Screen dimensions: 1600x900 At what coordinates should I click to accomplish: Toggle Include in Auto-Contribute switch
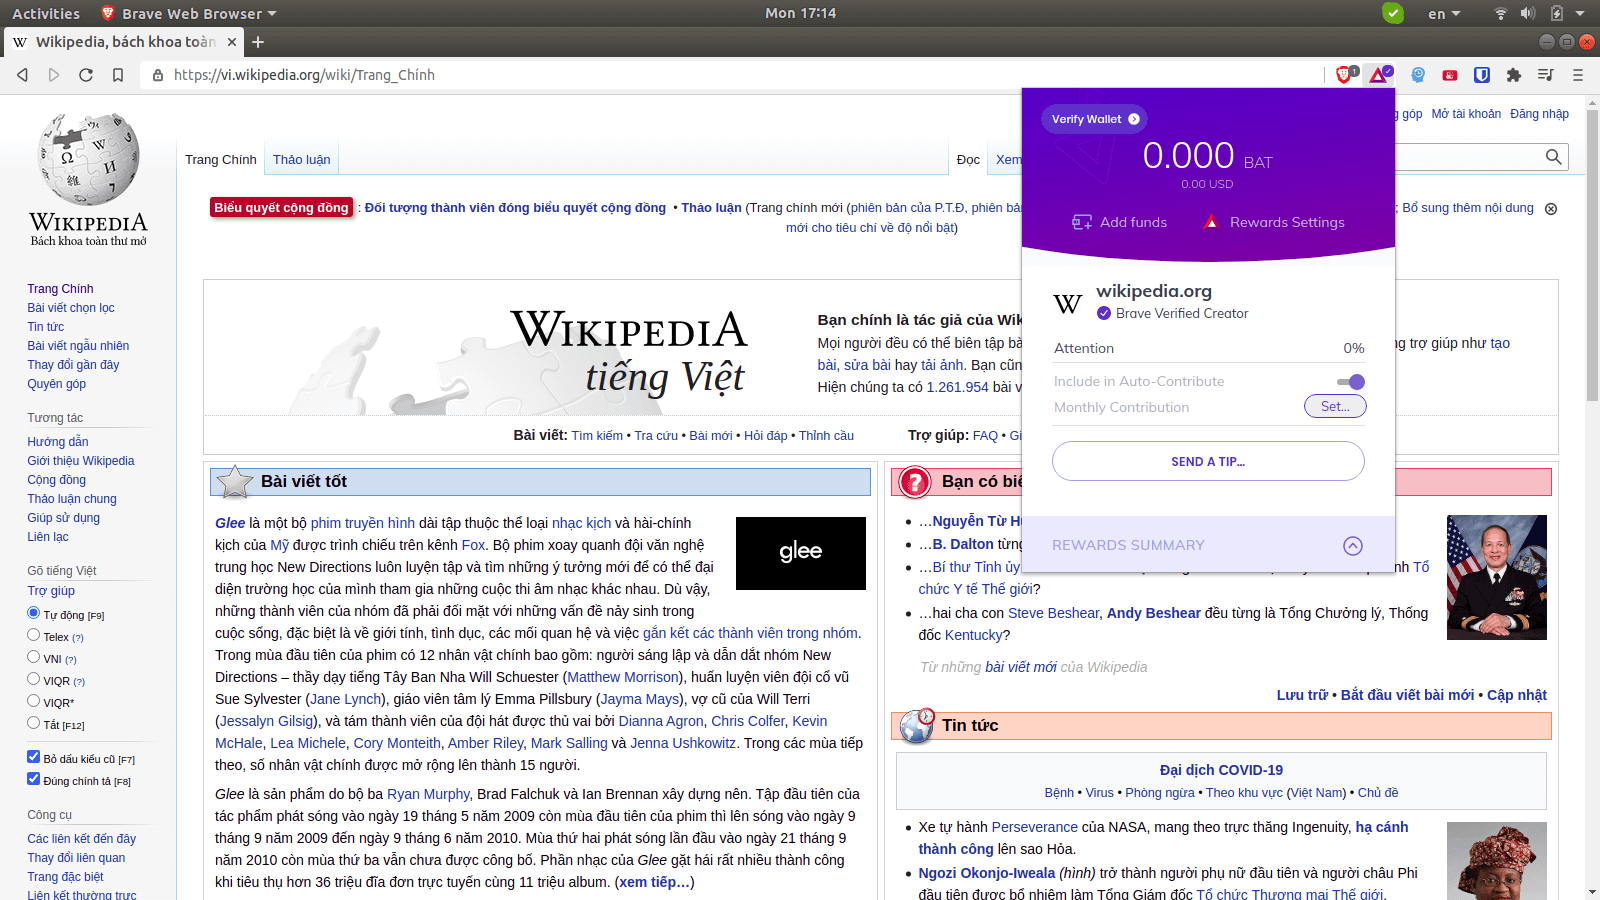pyautogui.click(x=1351, y=381)
